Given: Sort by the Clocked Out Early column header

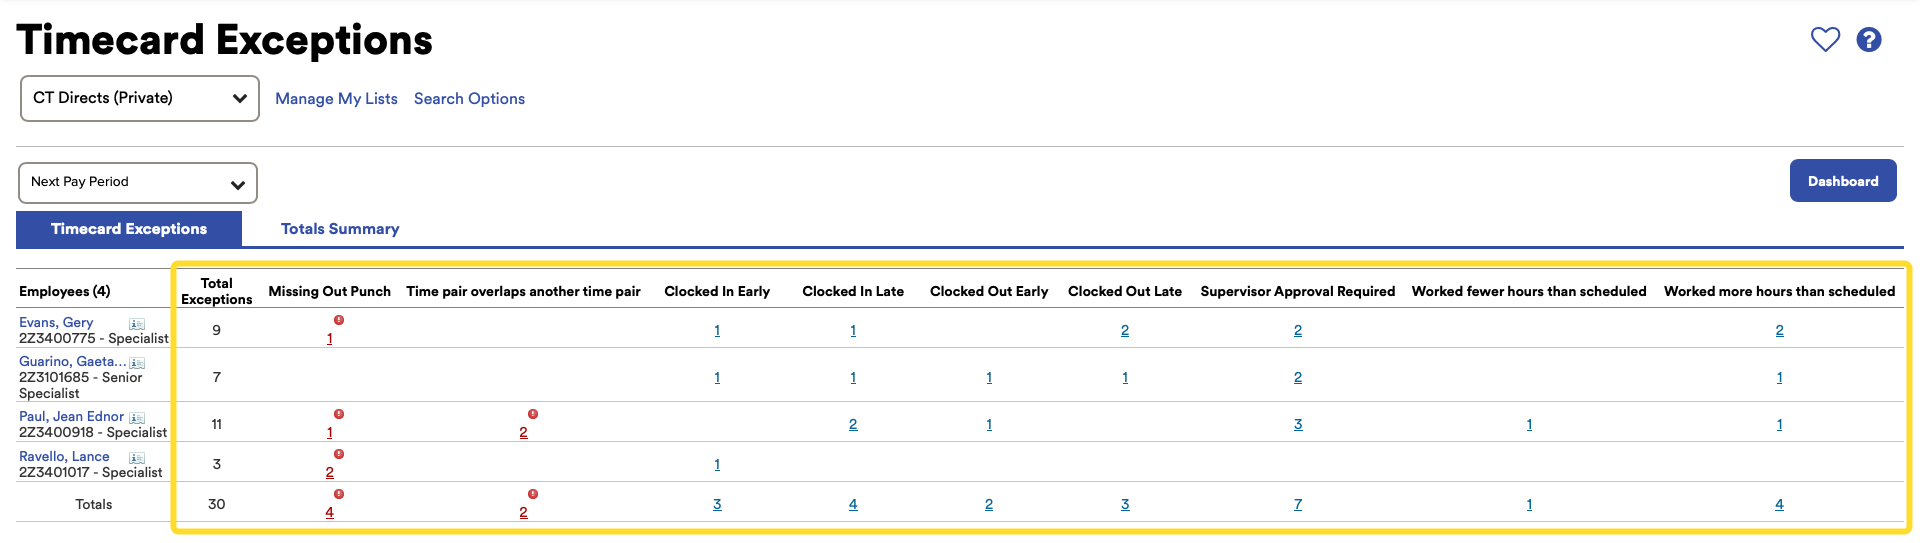Looking at the screenshot, I should 989,291.
